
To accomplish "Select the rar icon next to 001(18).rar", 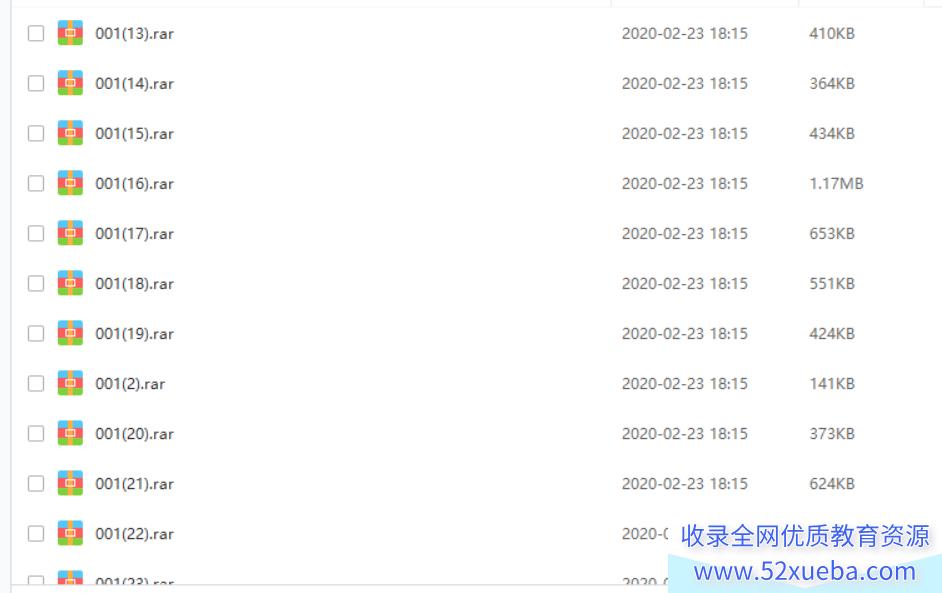I will click(x=70, y=283).
